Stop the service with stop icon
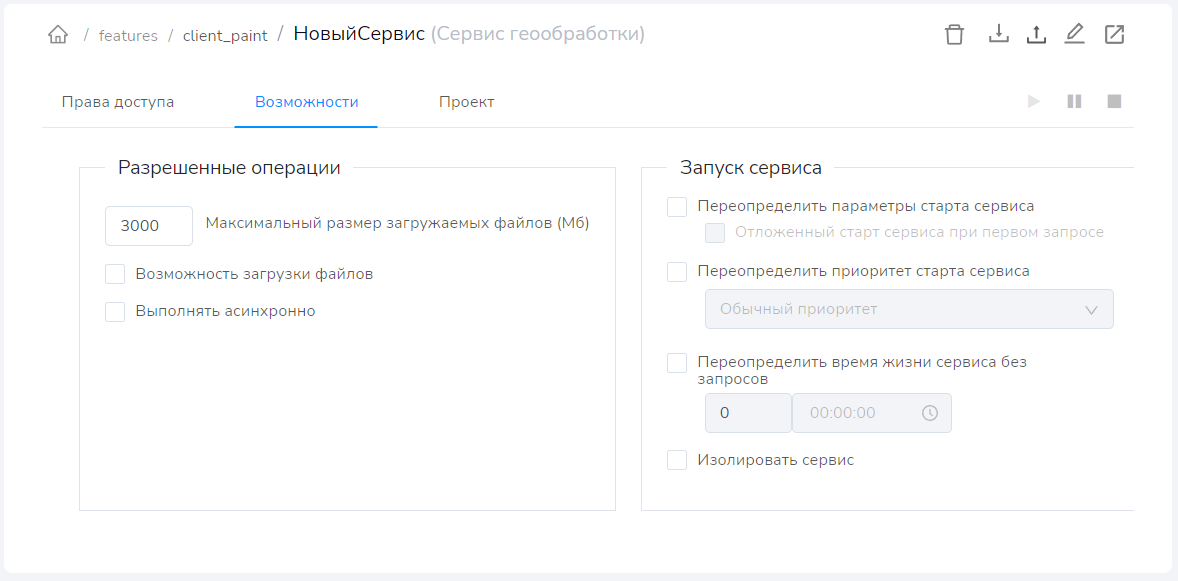The width and height of the screenshot is (1178, 581). tap(1114, 101)
